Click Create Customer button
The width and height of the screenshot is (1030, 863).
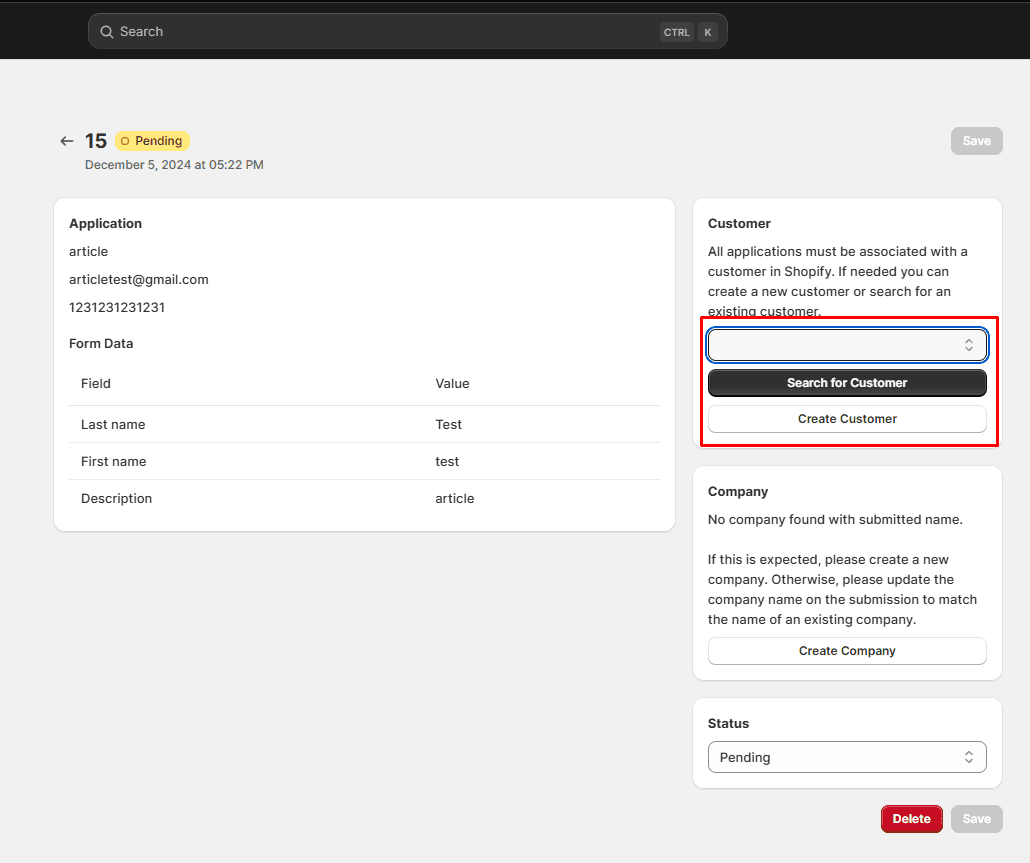(847, 419)
